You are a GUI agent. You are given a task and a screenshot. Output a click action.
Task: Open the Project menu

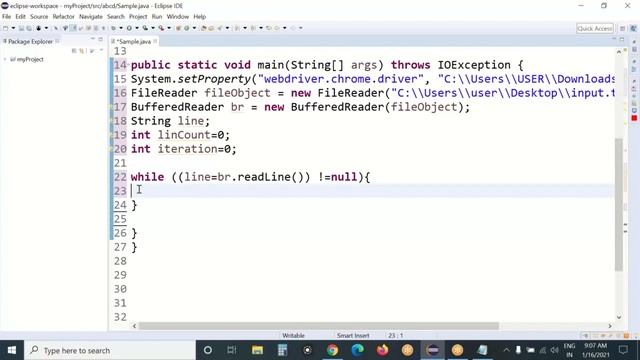138,17
